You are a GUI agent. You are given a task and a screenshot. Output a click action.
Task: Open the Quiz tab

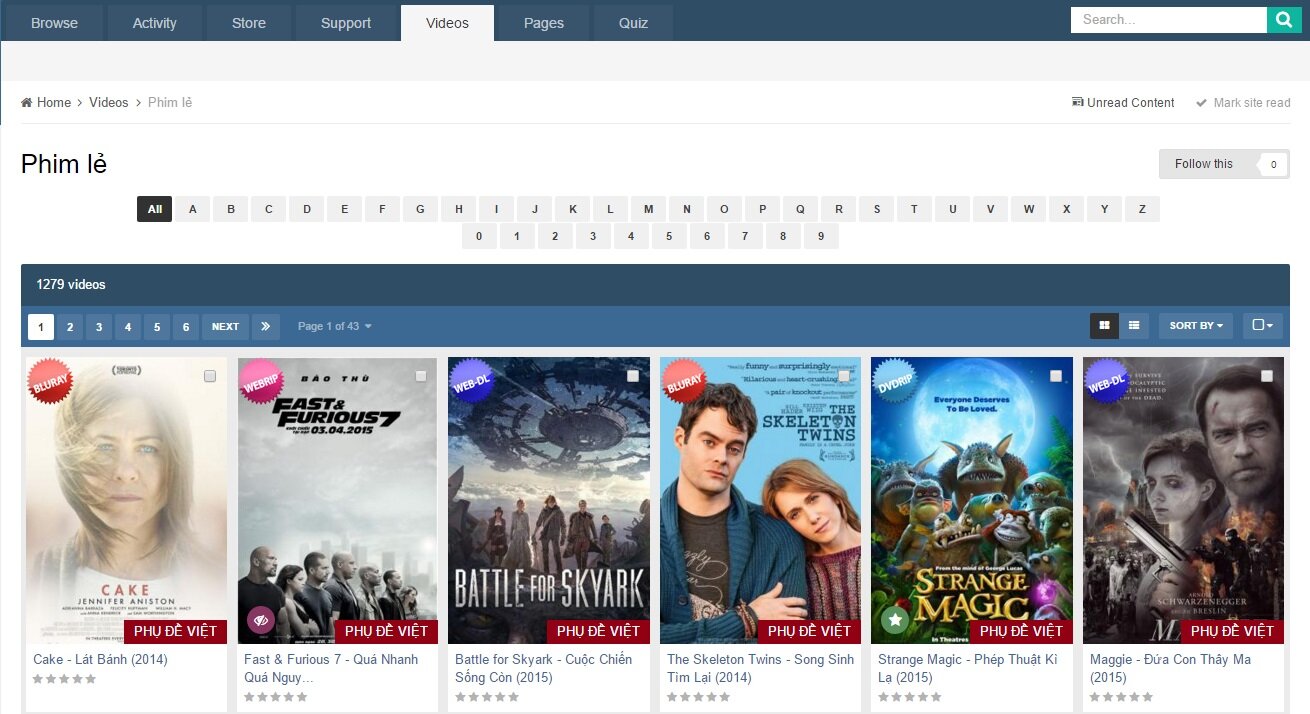point(633,23)
